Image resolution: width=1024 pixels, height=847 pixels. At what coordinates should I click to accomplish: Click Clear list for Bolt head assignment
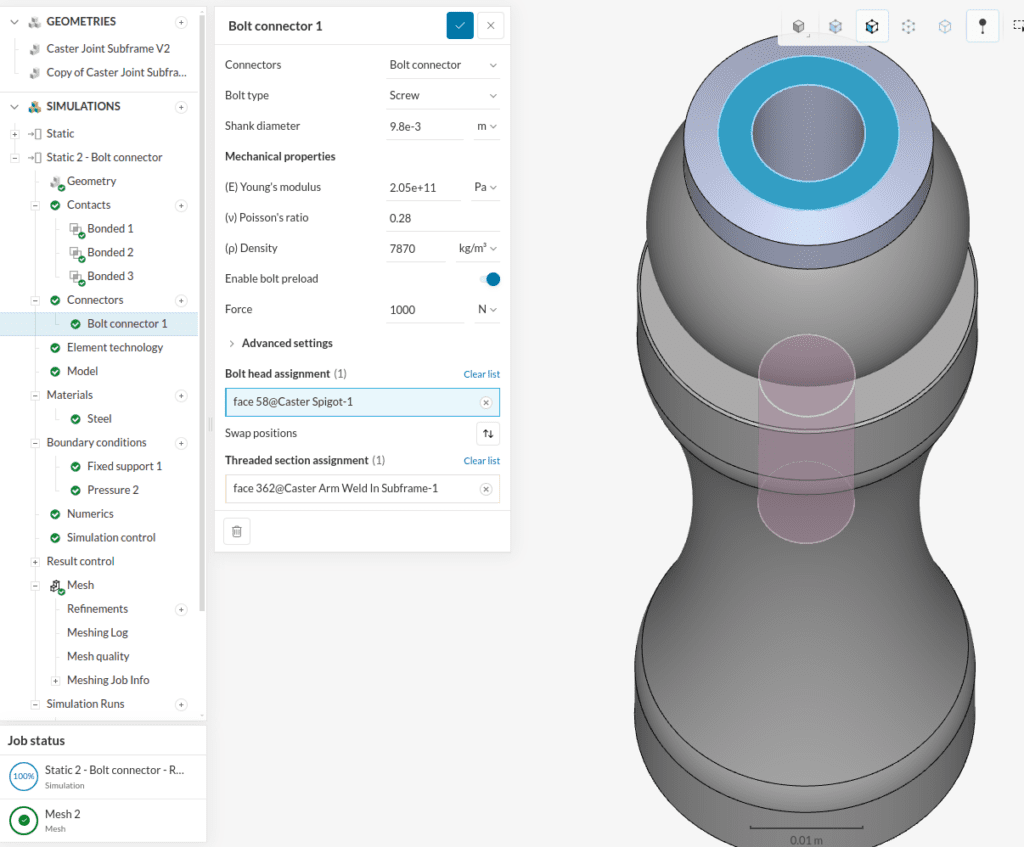481,374
